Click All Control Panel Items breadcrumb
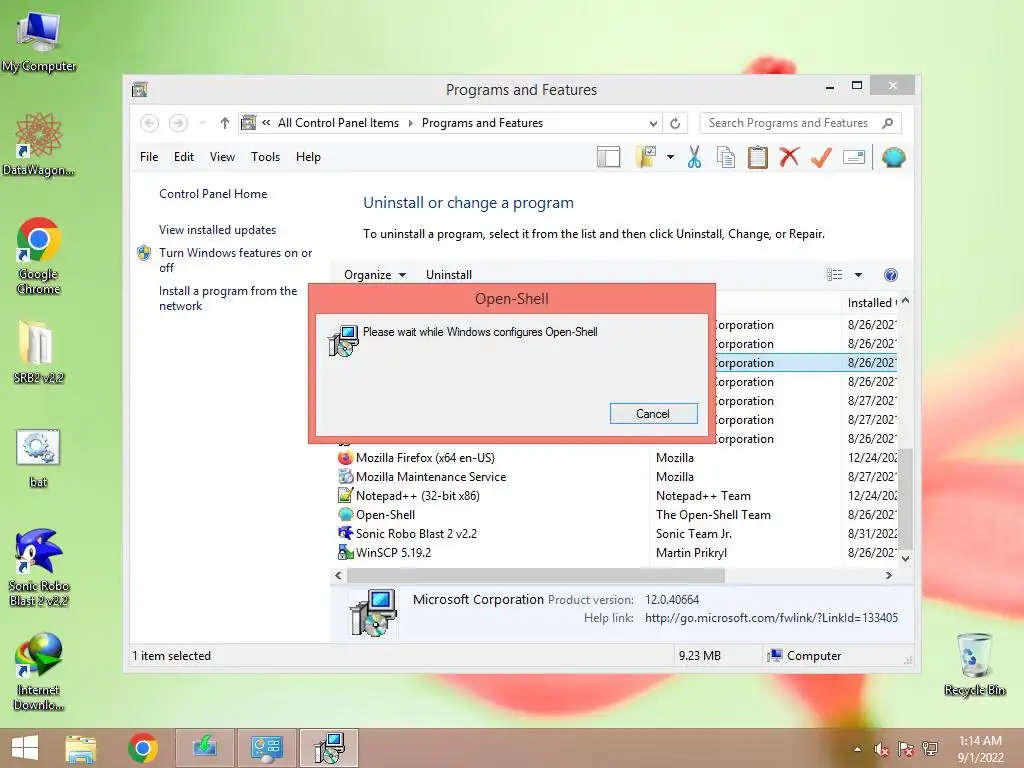 click(x=338, y=123)
